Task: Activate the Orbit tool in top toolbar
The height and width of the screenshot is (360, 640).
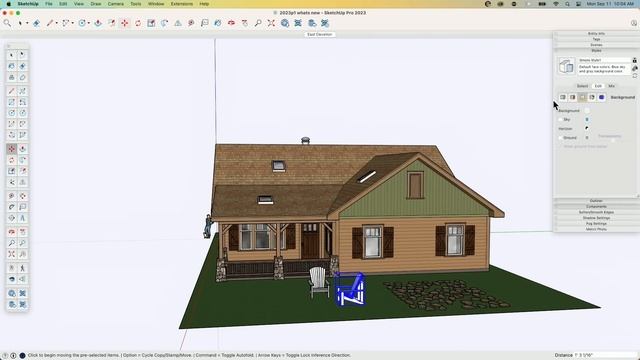Action: coord(231,23)
